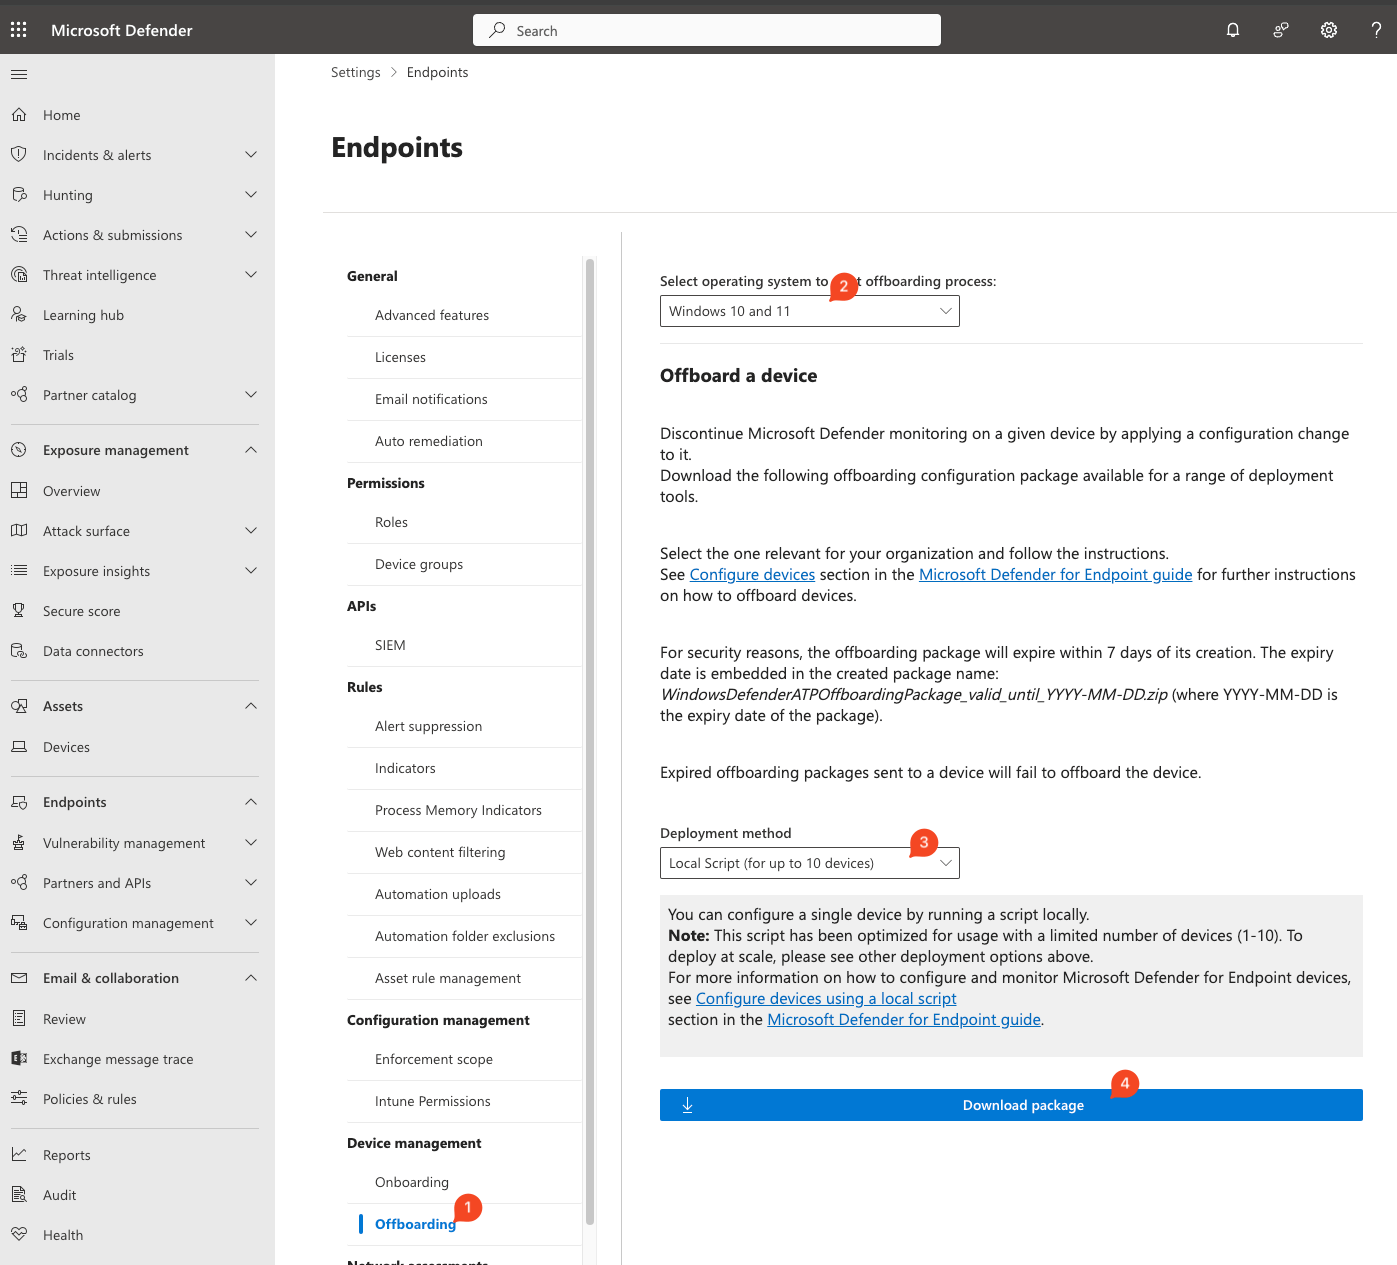Click the Settings breadcrumb link
1397x1265 pixels.
356,71
